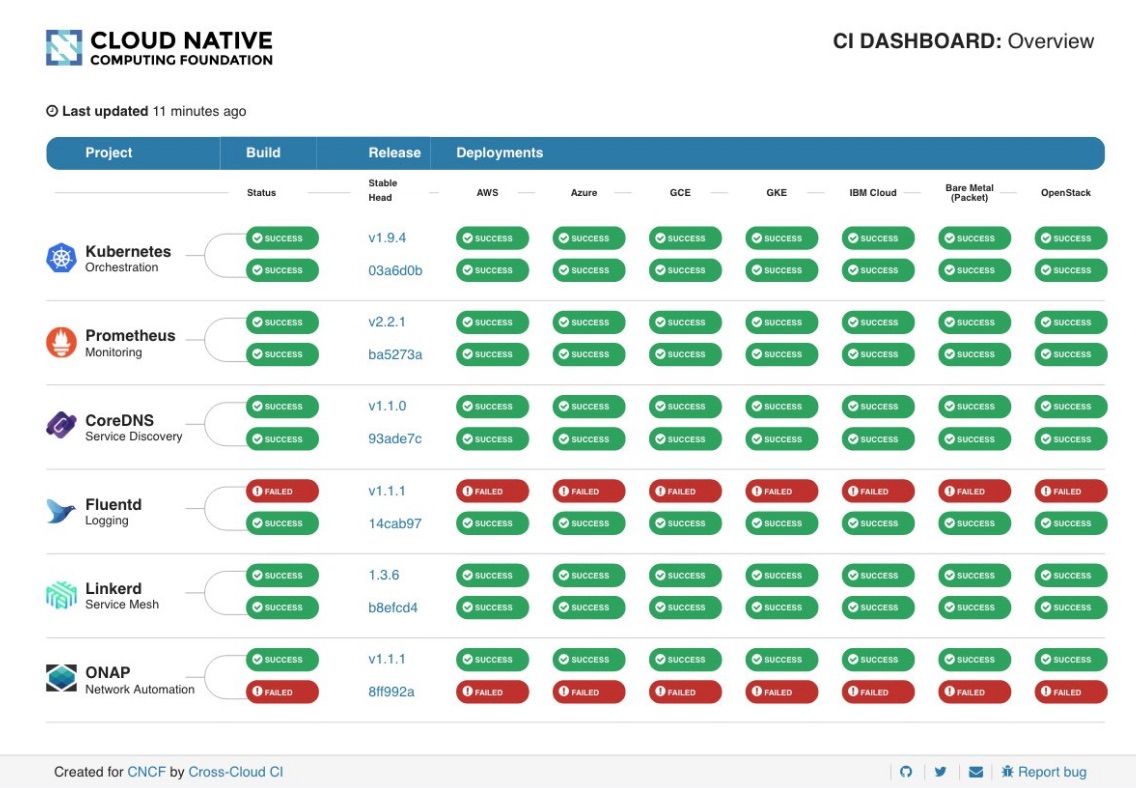
Task: Click Fluentd stable Azure FAILED badge
Action: [588, 491]
